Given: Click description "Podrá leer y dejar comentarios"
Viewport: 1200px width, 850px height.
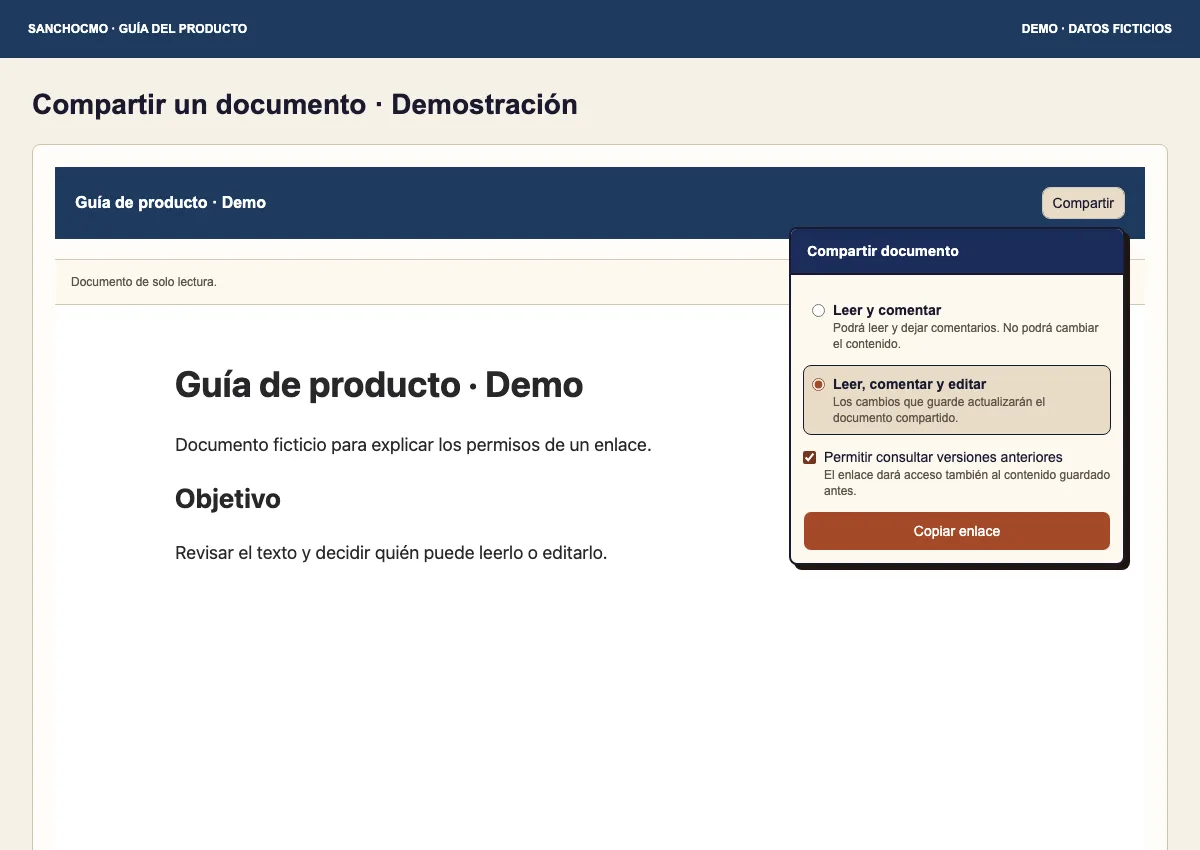Looking at the screenshot, I should click(966, 336).
